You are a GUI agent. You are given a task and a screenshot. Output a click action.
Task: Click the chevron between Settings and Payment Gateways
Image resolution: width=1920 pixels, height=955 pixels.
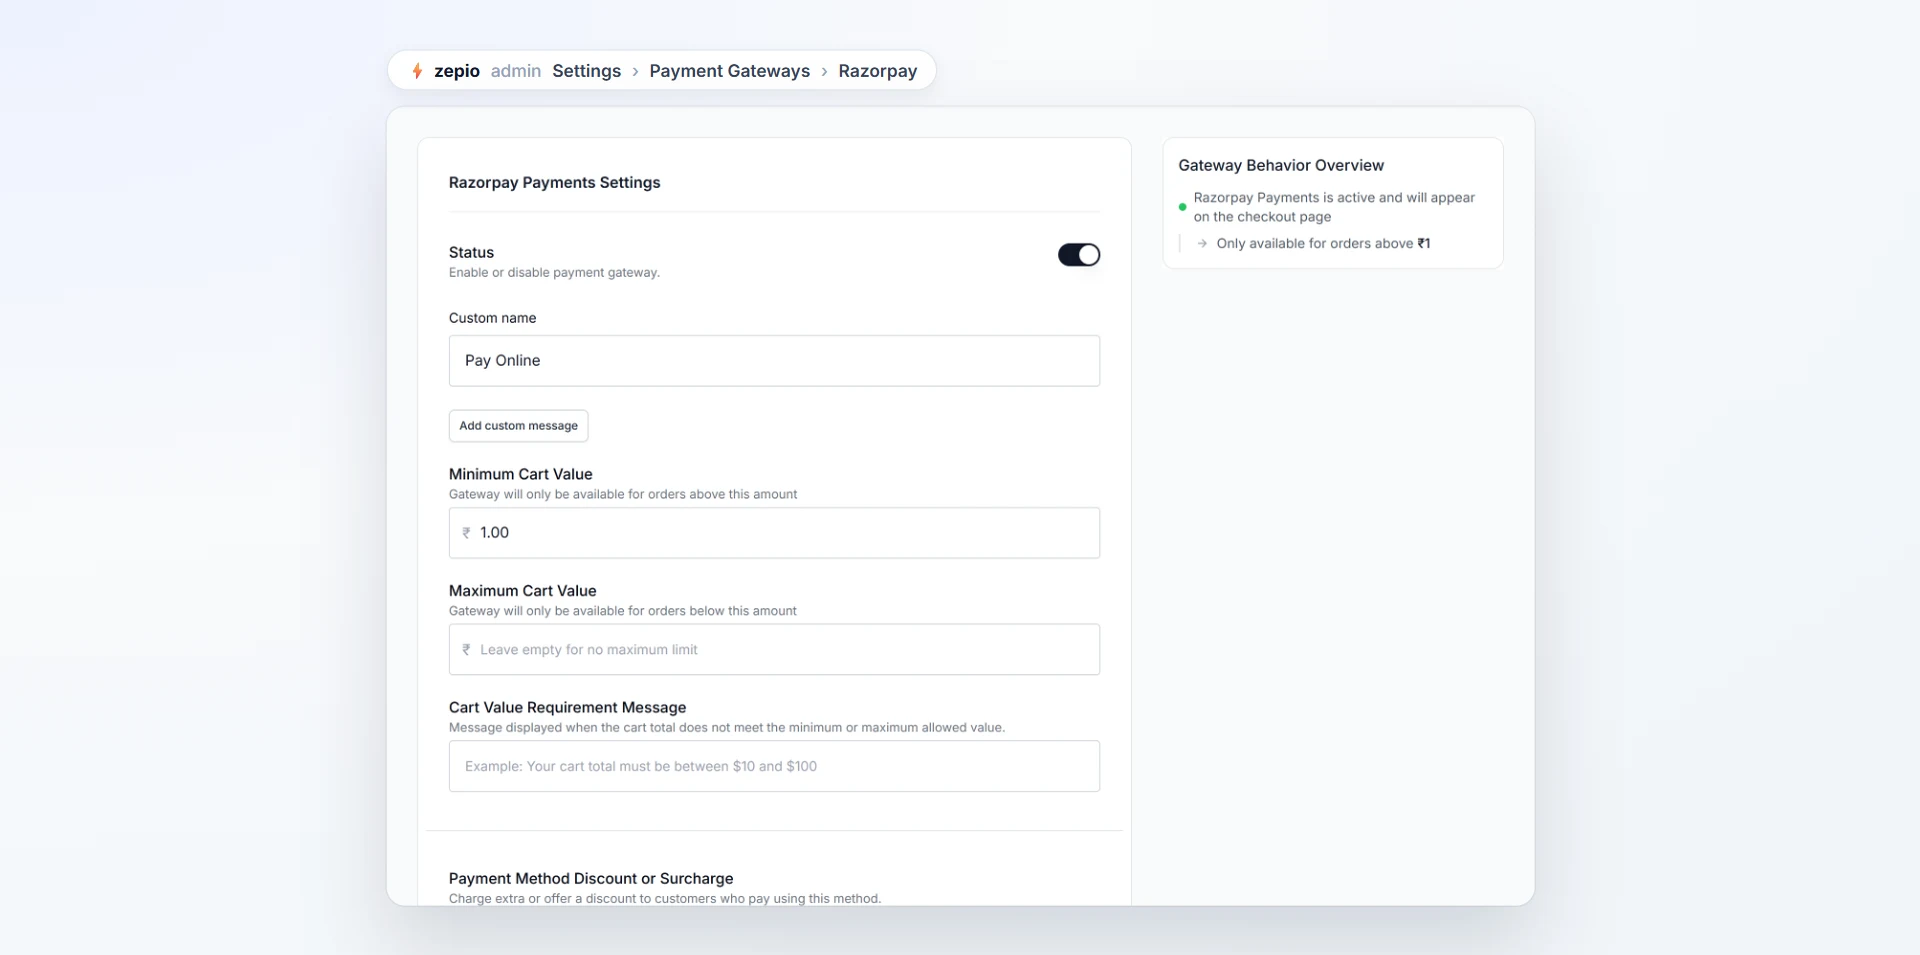[x=635, y=72]
